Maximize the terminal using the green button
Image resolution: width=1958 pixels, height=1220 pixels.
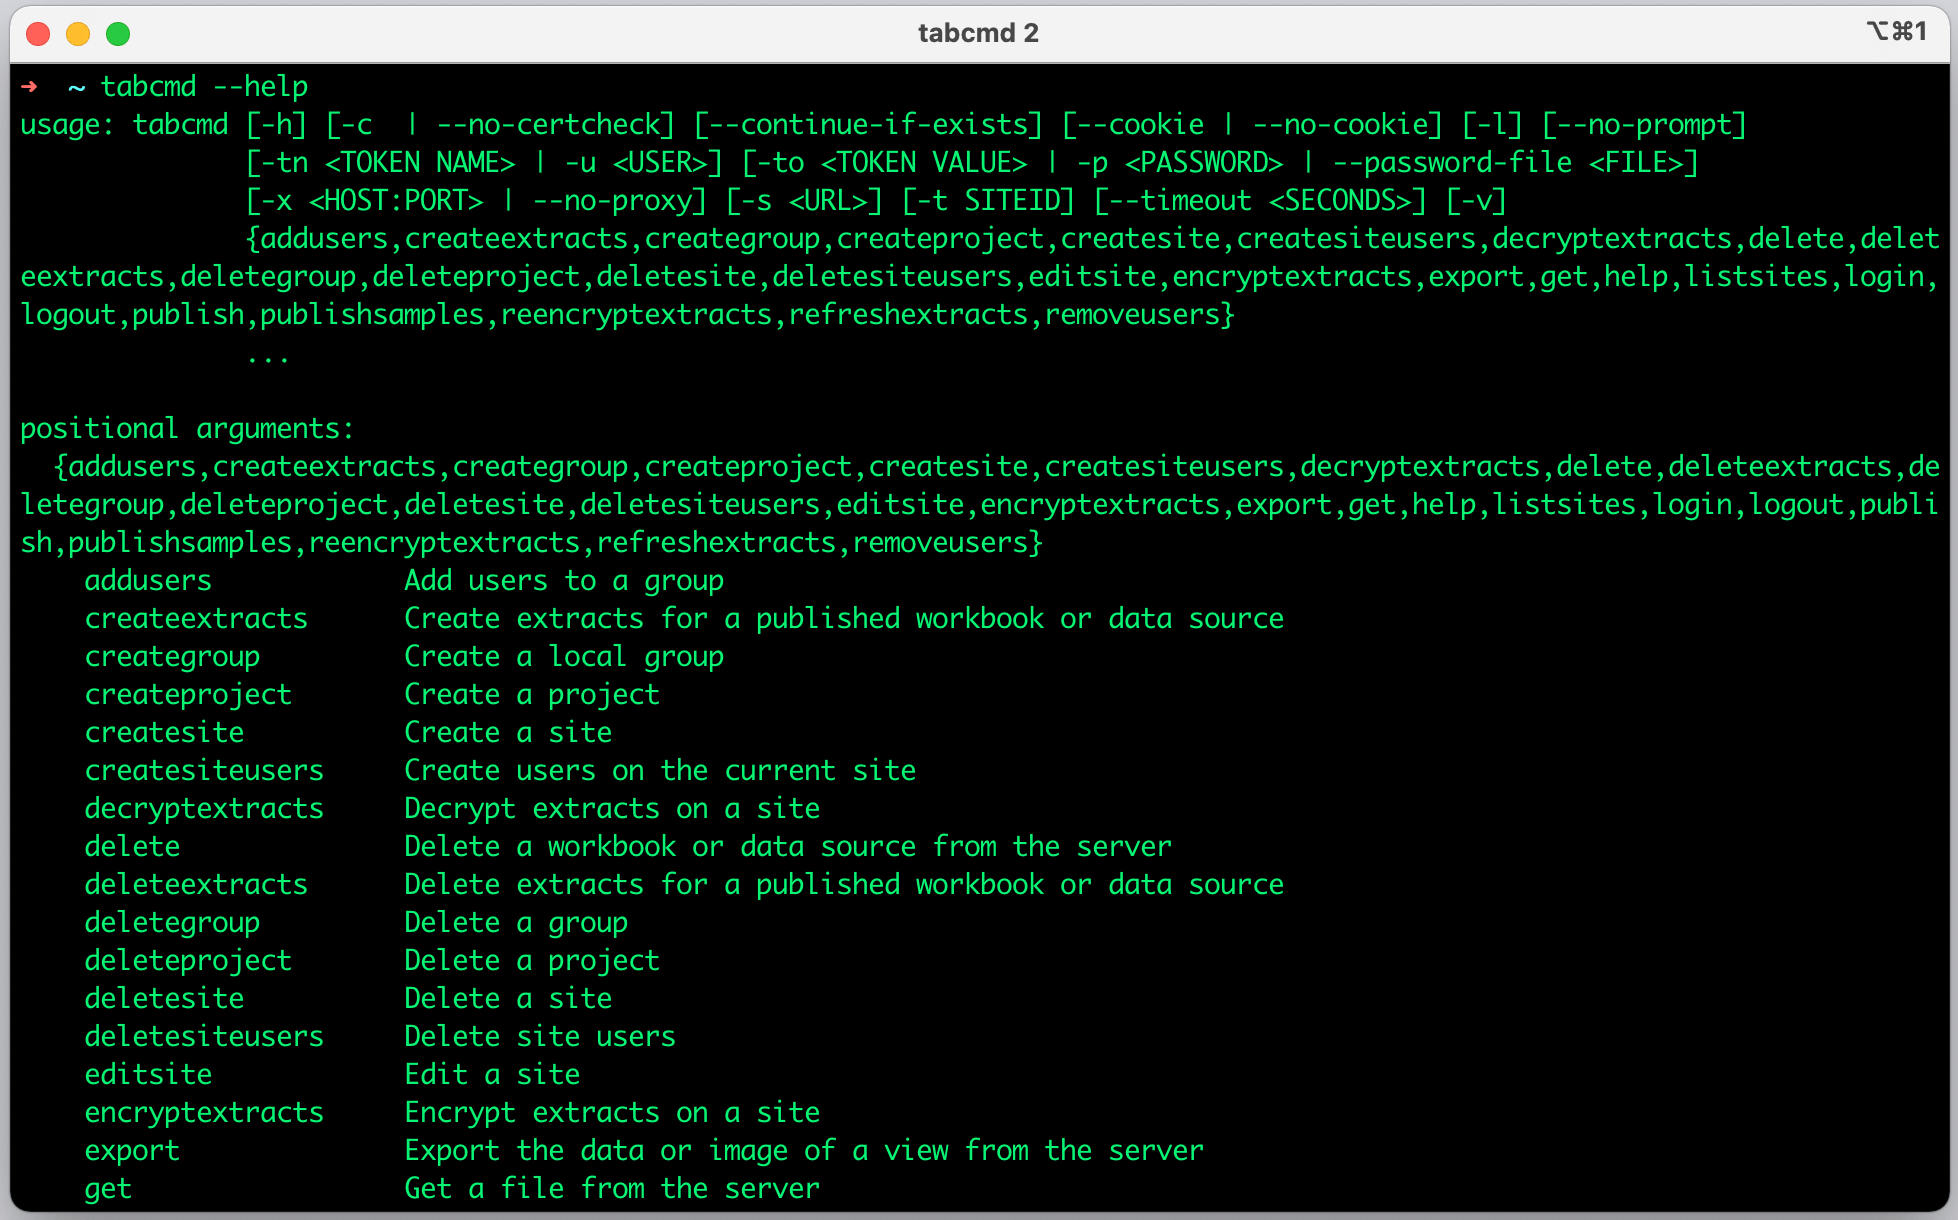118,34
